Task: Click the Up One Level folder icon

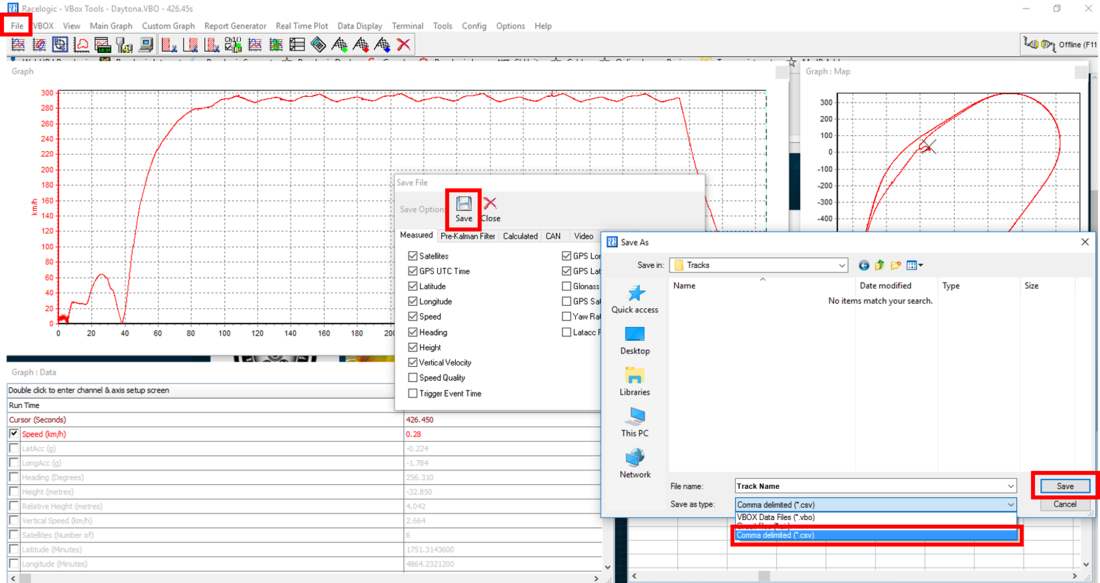Action: (x=879, y=265)
